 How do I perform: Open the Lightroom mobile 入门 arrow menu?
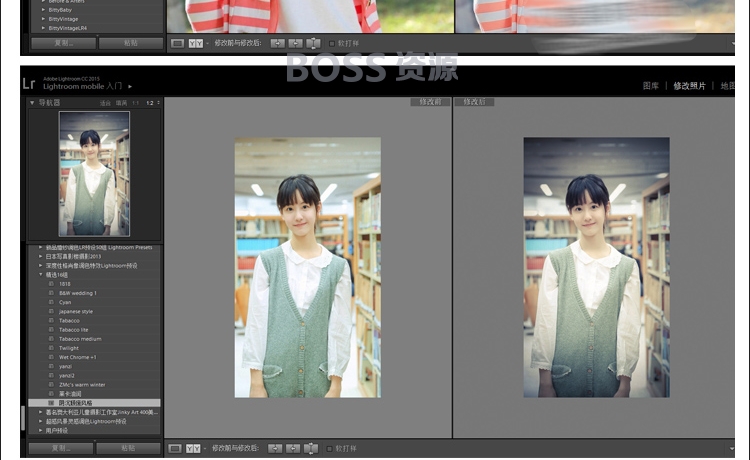click(130, 87)
